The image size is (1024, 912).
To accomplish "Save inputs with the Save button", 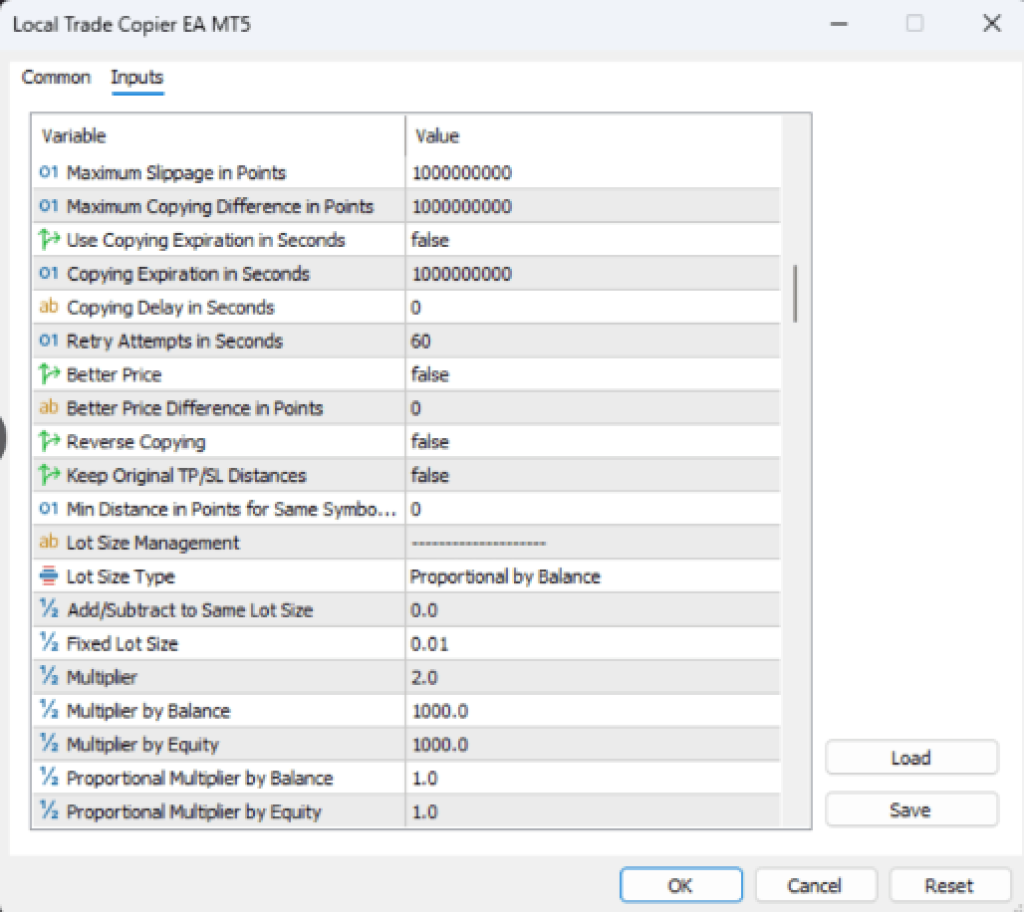I will pyautogui.click(x=911, y=810).
